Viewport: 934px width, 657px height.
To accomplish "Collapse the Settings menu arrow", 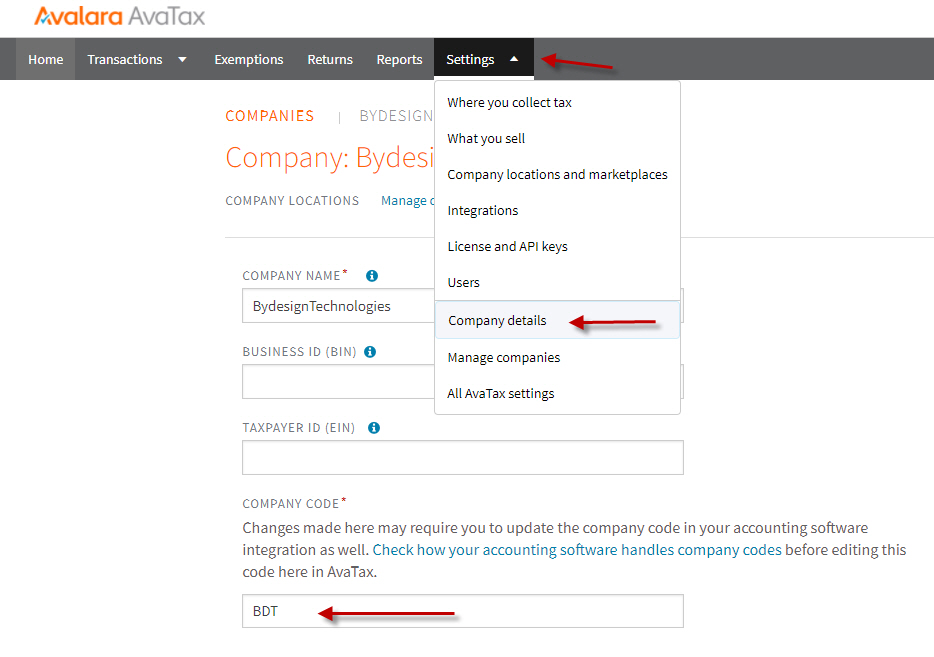I will [514, 60].
